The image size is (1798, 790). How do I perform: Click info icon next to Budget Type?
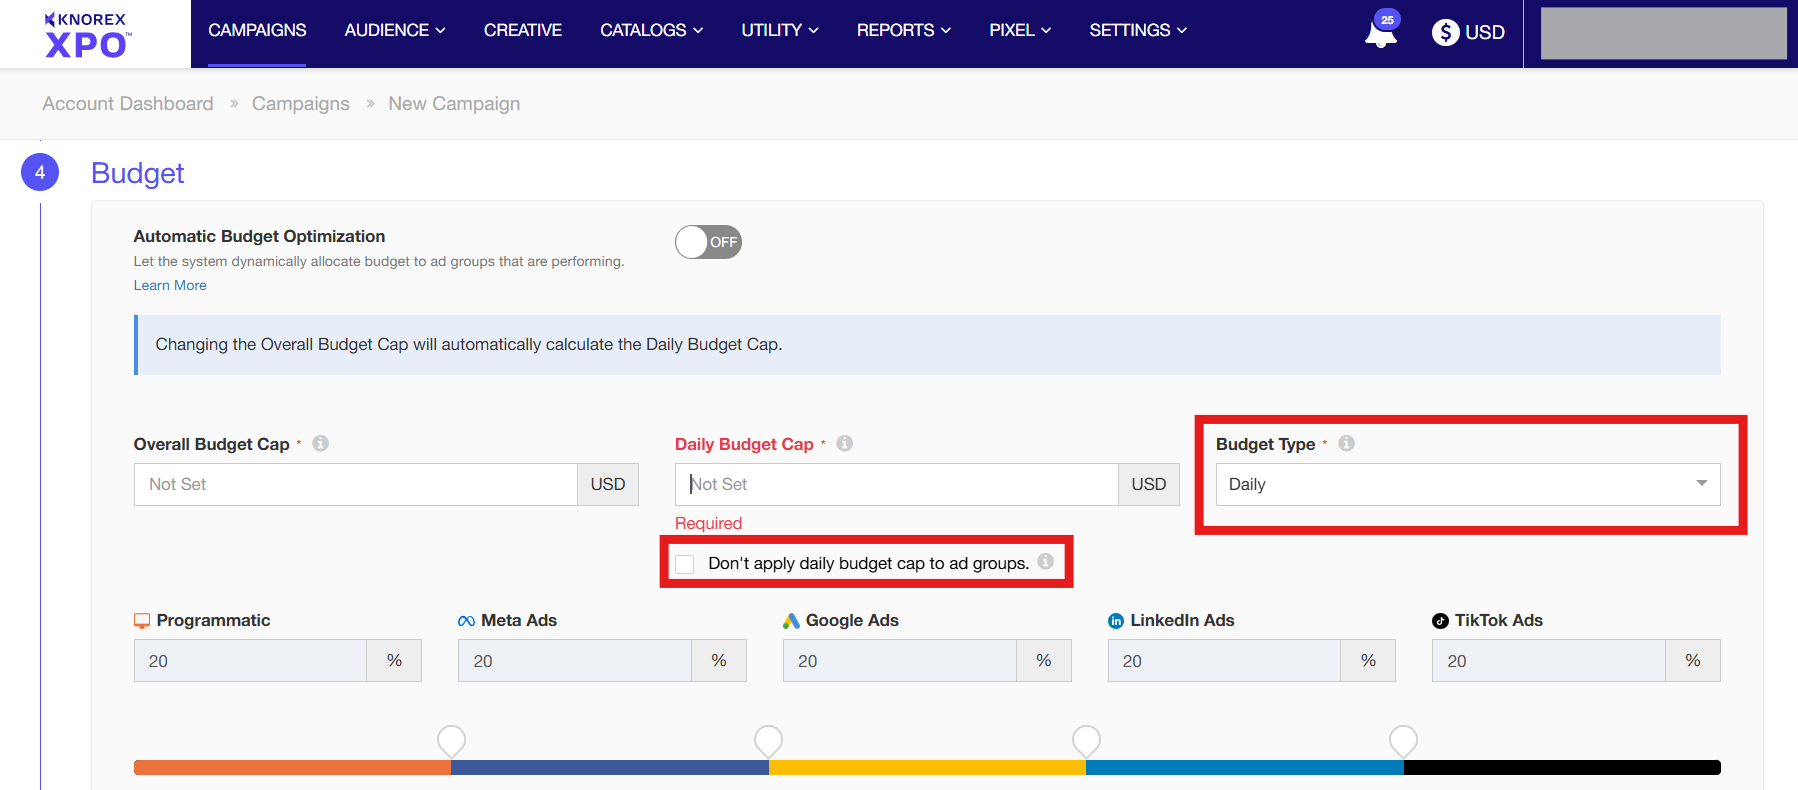point(1346,443)
